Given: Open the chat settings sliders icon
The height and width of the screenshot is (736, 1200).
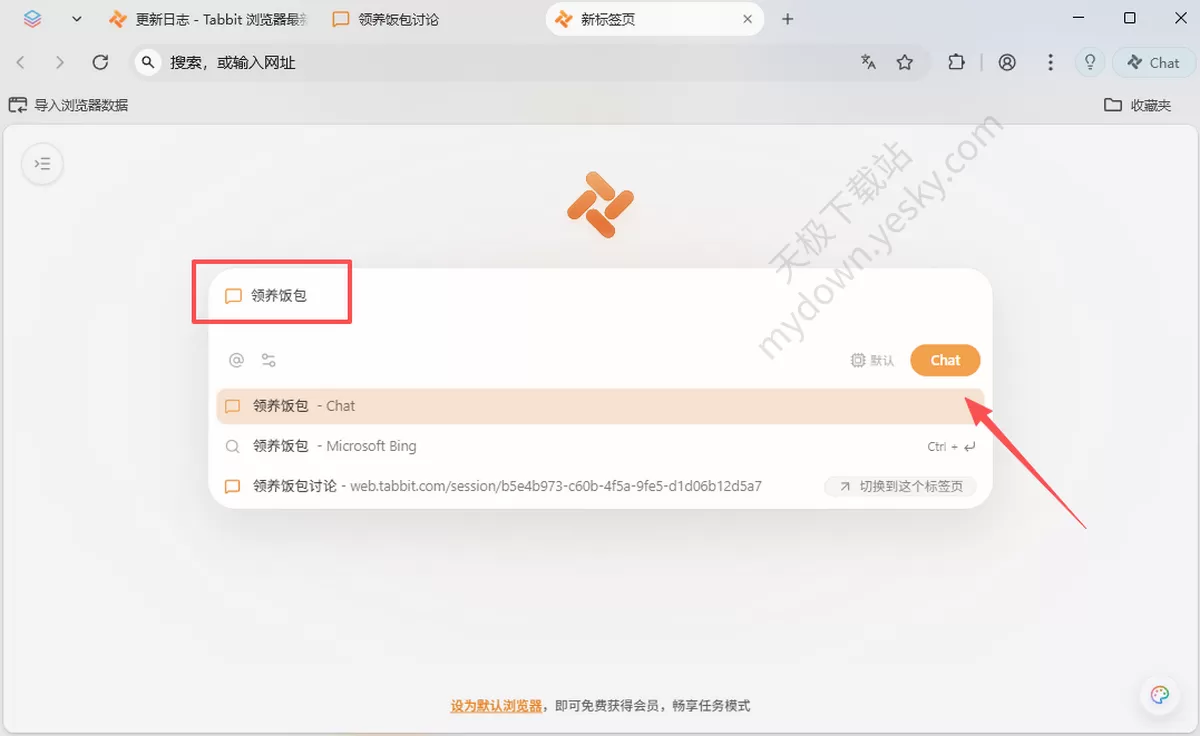Looking at the screenshot, I should coord(268,360).
